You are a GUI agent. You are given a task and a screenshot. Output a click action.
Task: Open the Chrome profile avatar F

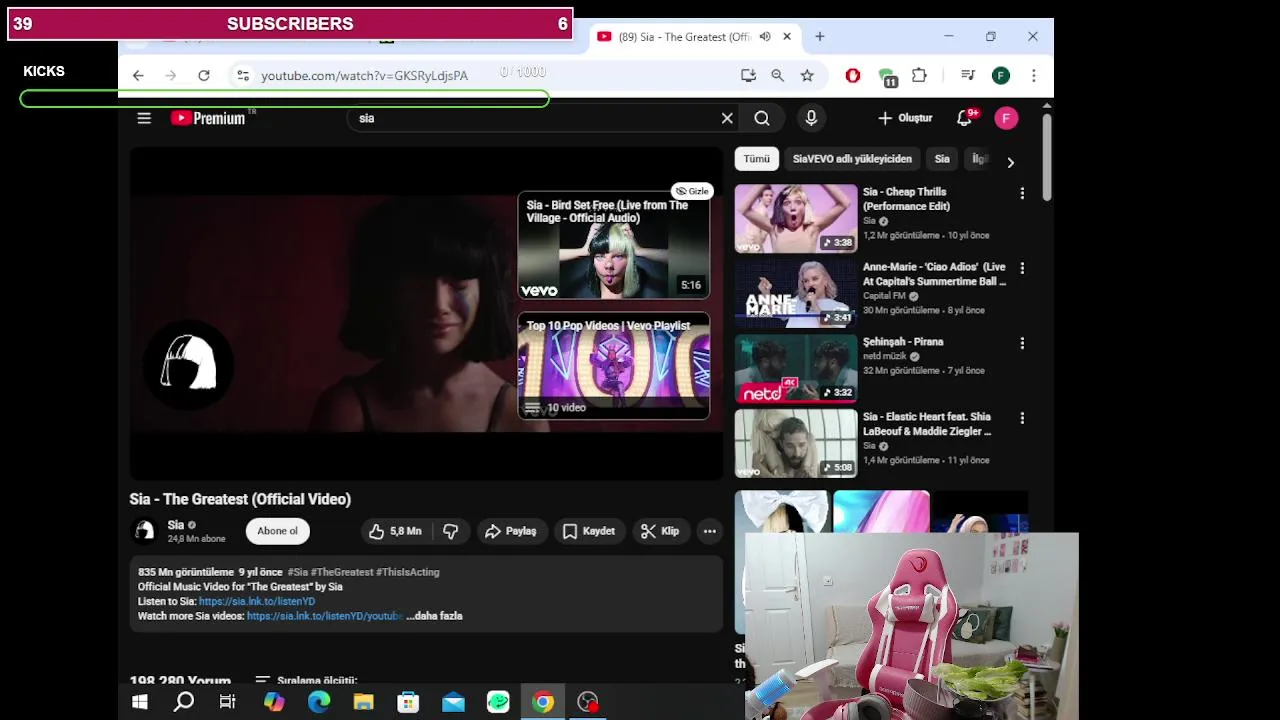(x=1001, y=75)
